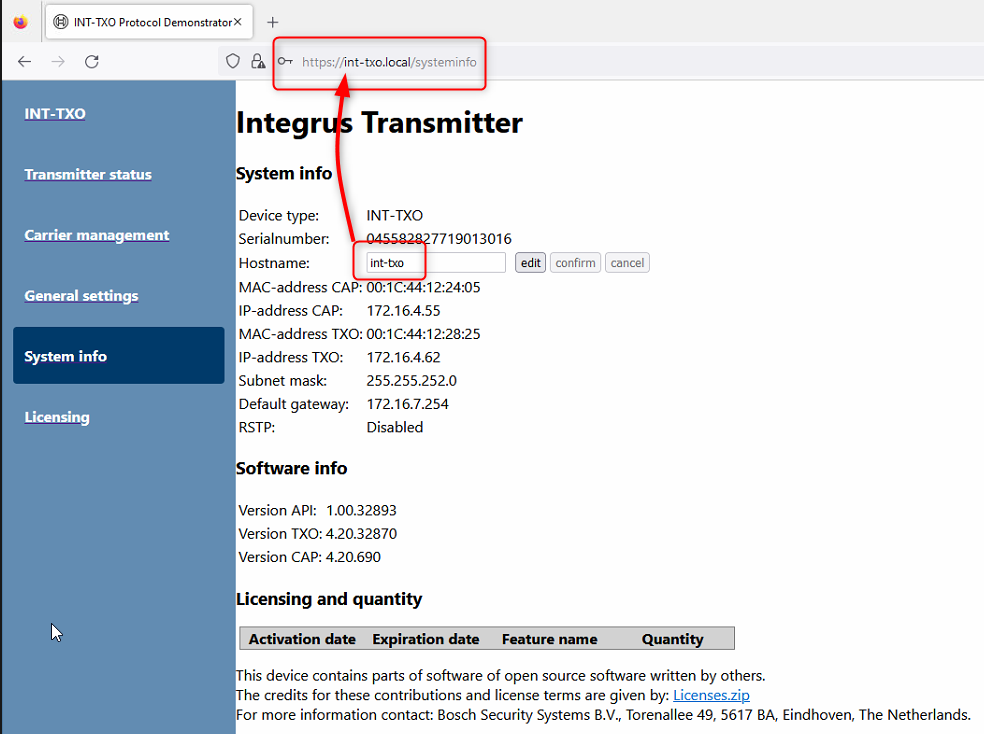Open the Licensing page
The image size is (984, 734).
click(57, 418)
